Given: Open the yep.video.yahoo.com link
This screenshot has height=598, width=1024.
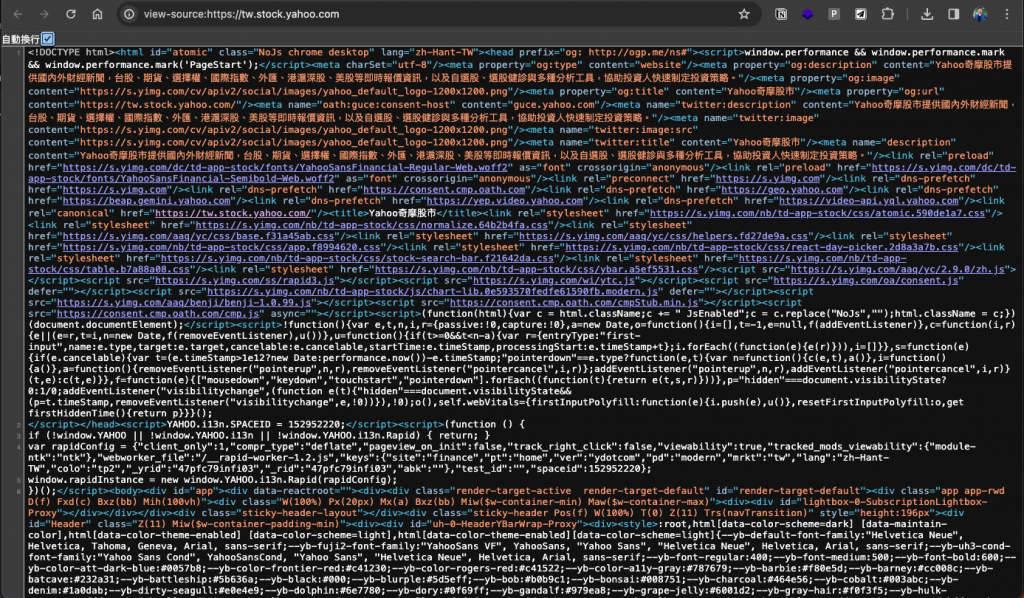Looking at the screenshot, I should tap(504, 200).
